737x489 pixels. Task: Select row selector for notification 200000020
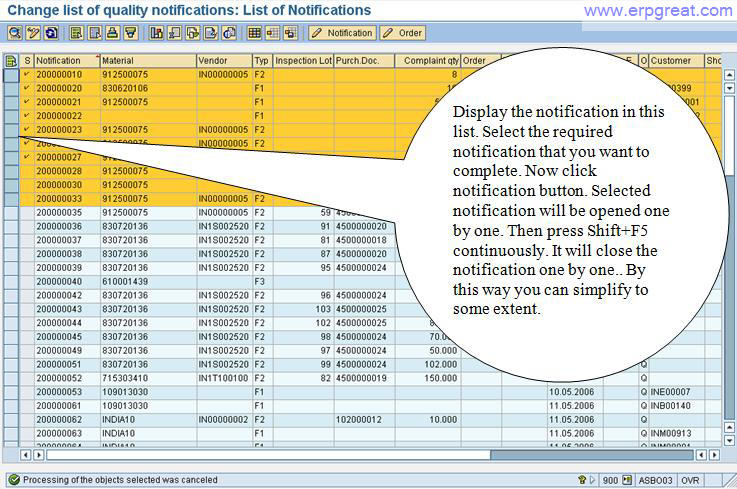[x=11, y=88]
